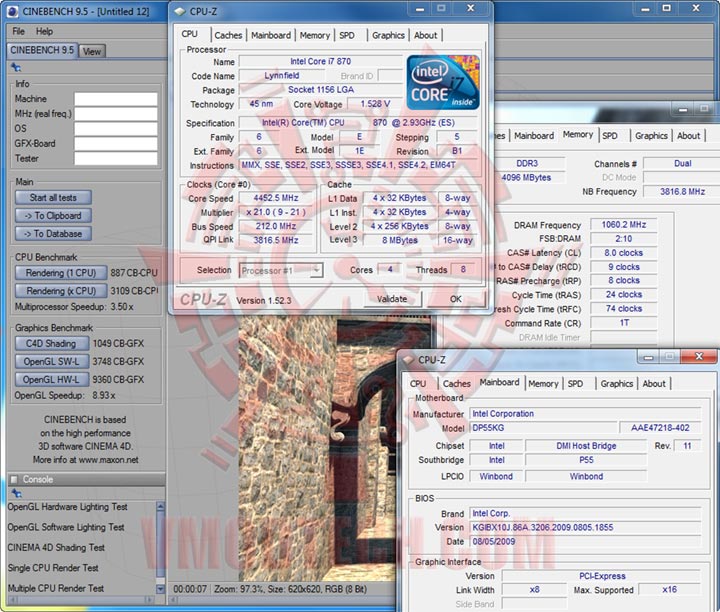The width and height of the screenshot is (720, 612).
Task: Click Mainboard tab in the Memory CPU-Z window
Action: pos(534,136)
